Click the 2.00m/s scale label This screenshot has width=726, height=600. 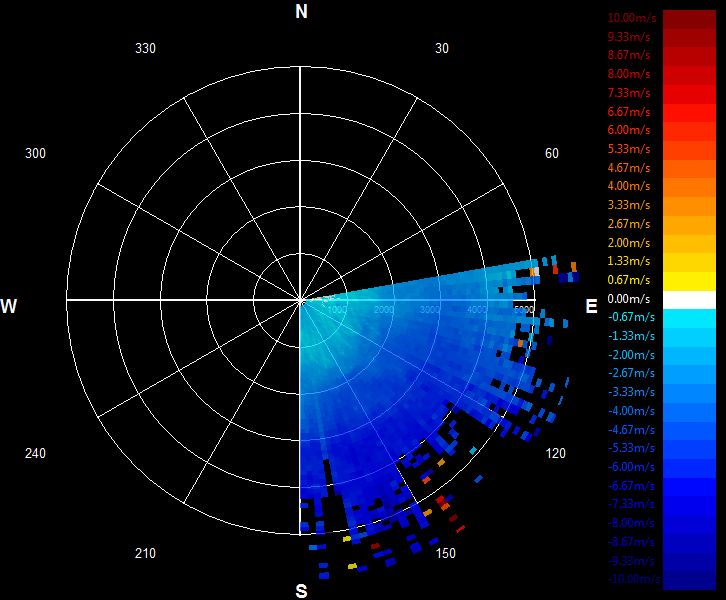tap(629, 243)
